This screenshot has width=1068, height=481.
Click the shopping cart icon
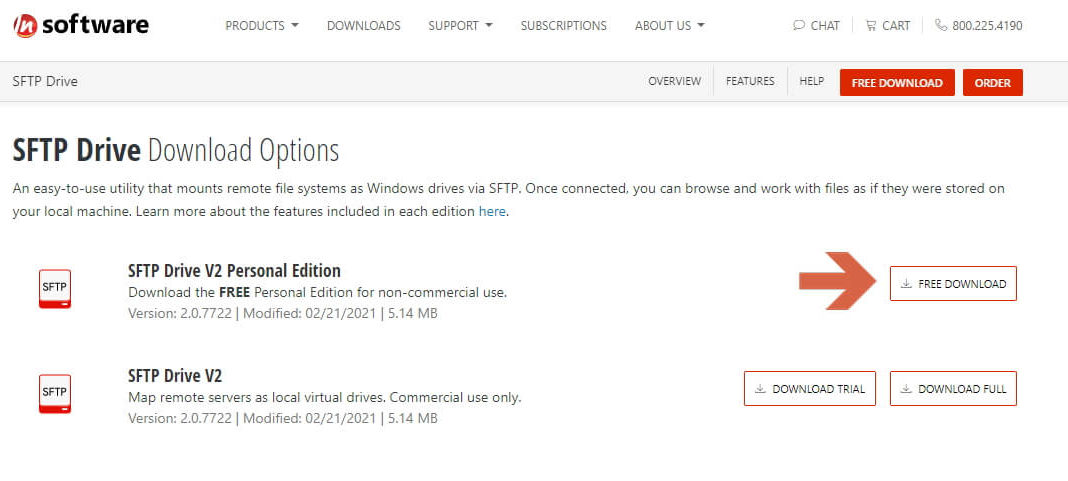tap(870, 26)
